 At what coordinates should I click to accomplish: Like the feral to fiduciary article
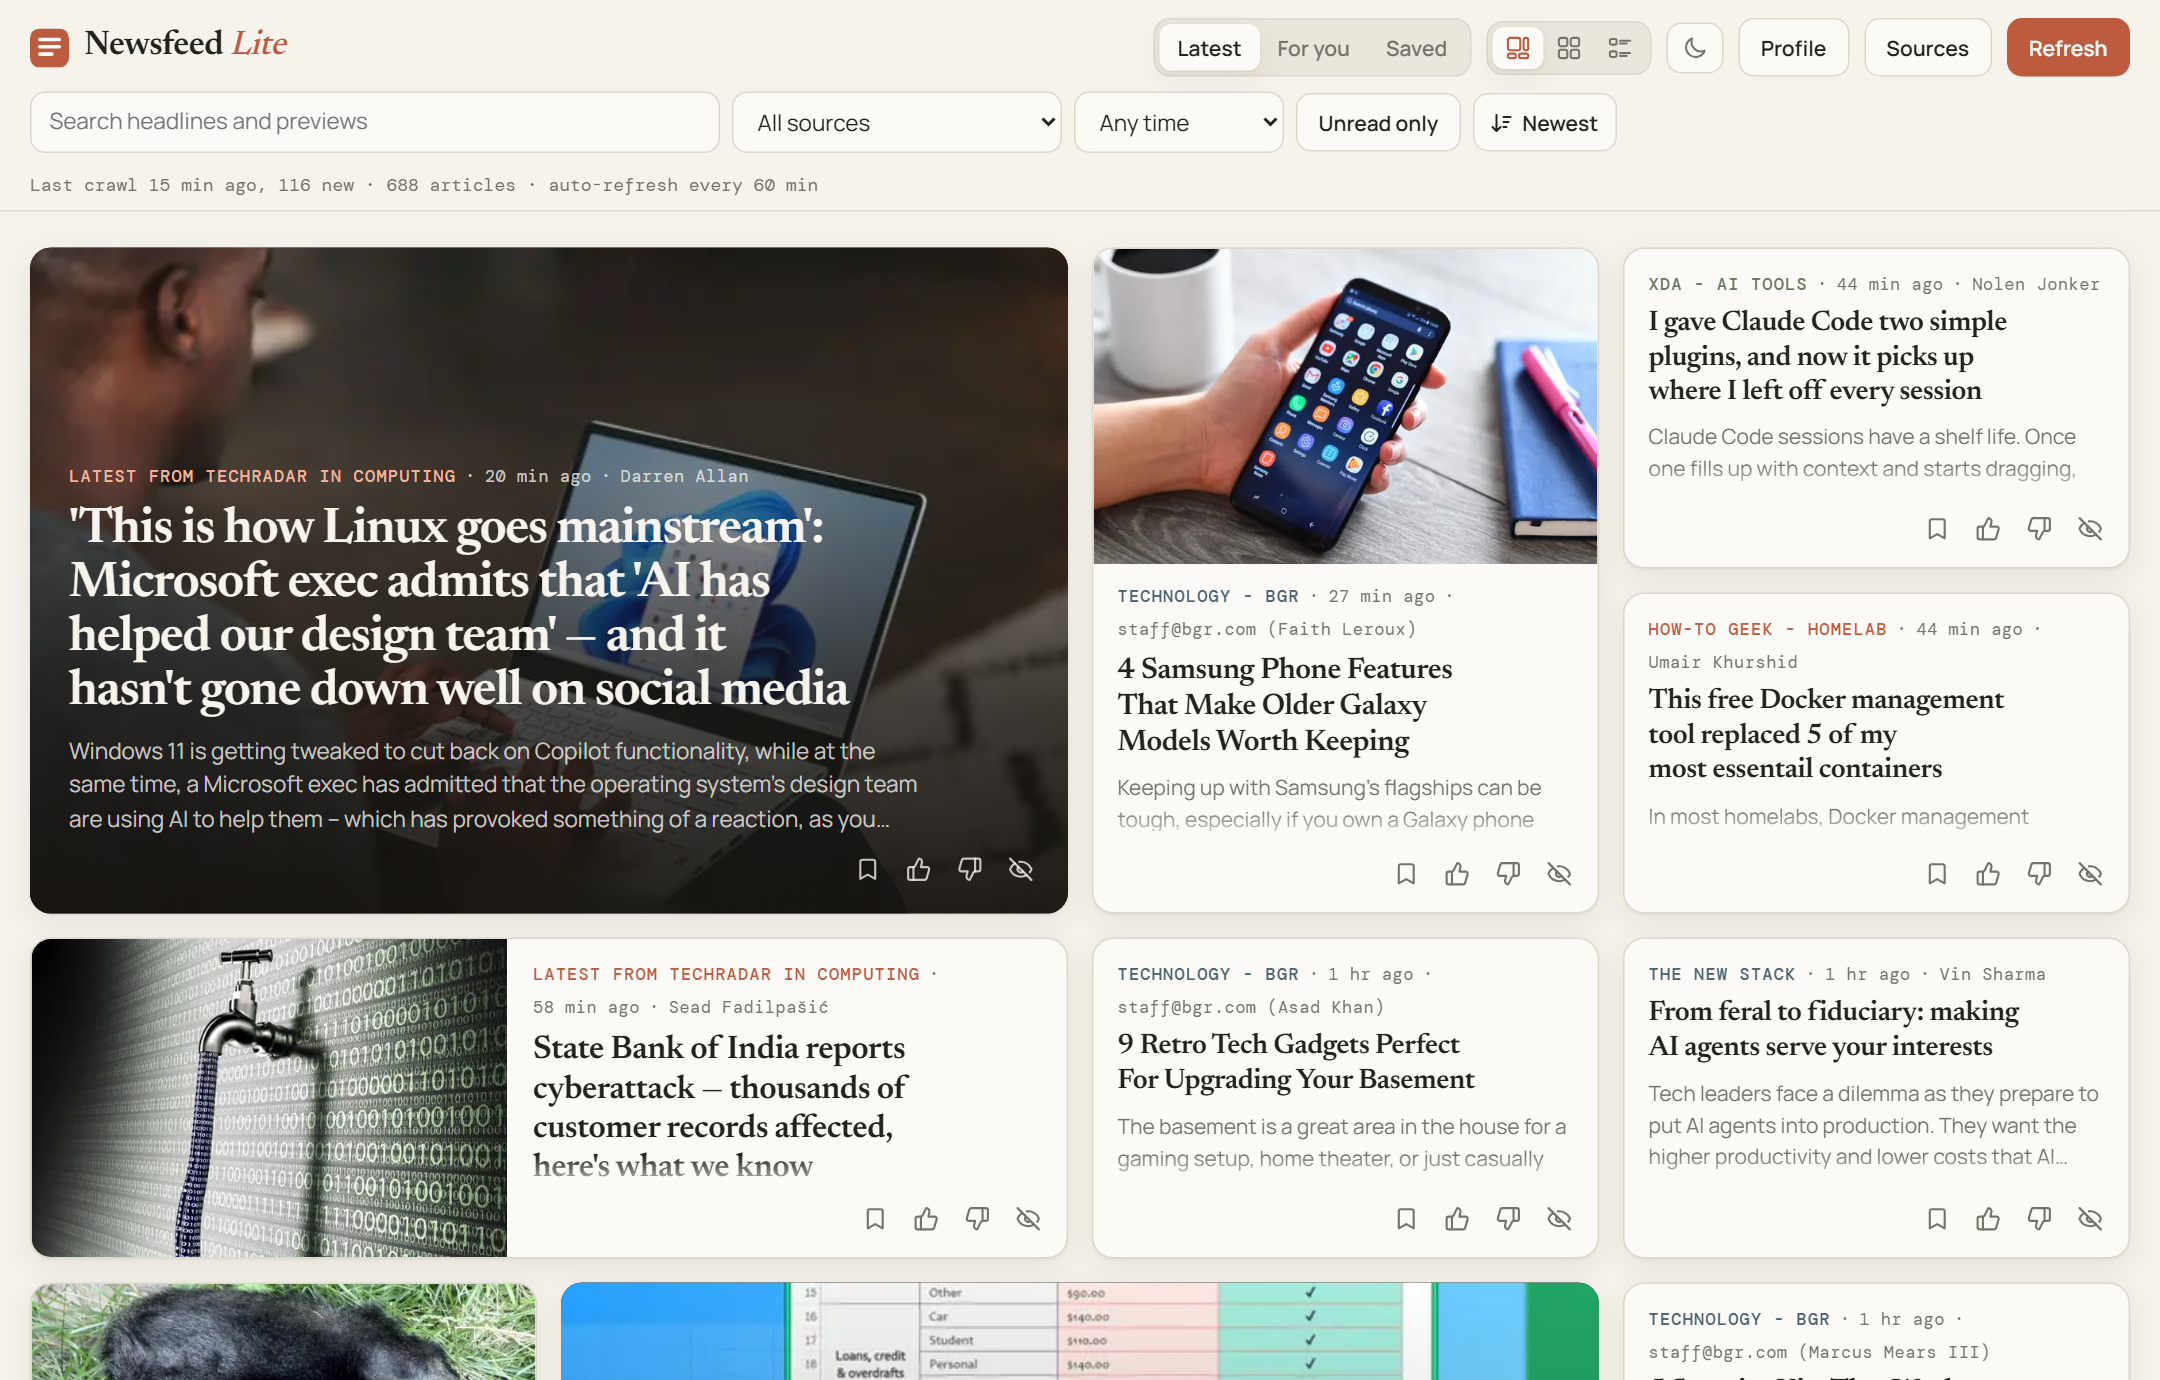tap(1988, 1219)
